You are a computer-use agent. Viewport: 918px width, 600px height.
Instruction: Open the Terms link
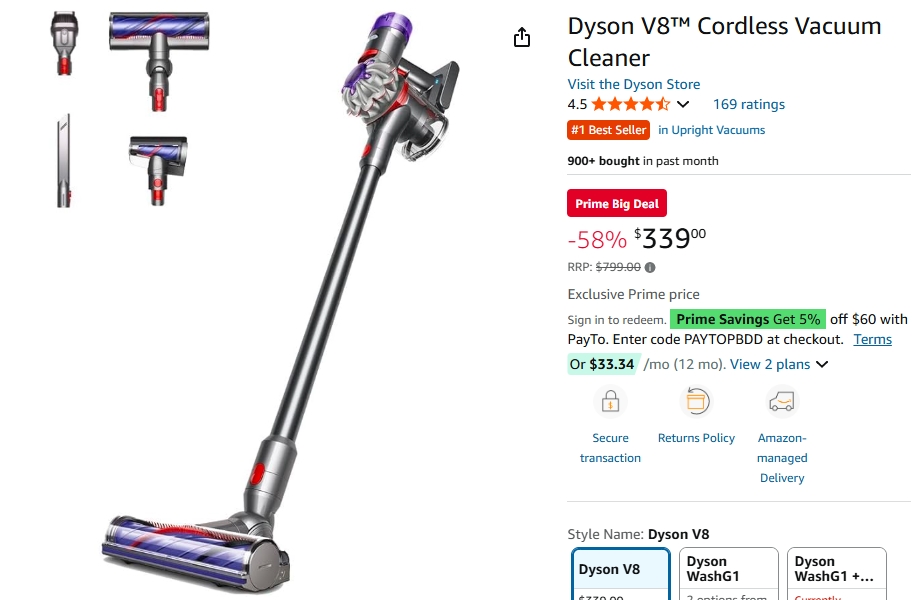872,340
